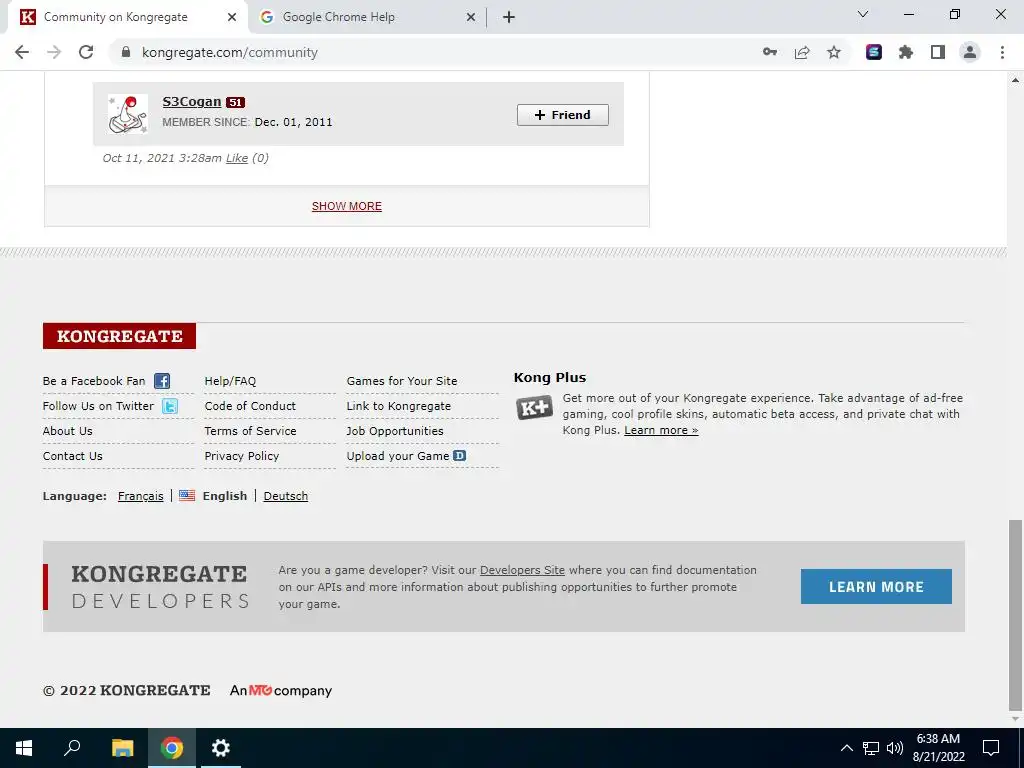Click Chrome icon in taskbar
The width and height of the screenshot is (1024, 768).
tap(172, 748)
